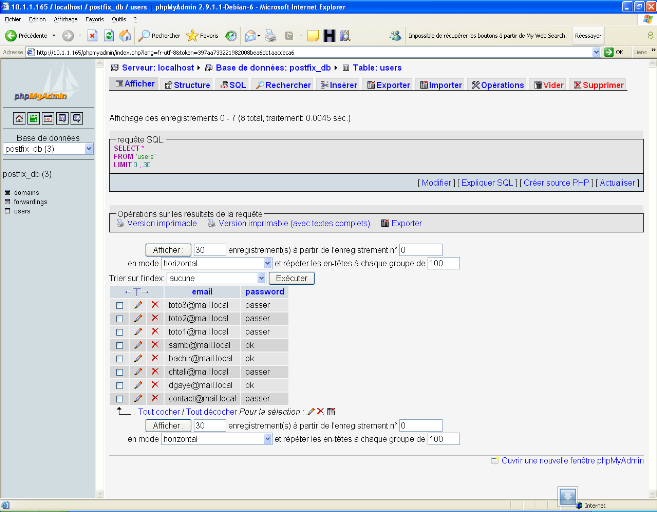This screenshot has height=512, width=657.
Task: Tick the checkbox for toto2@mail.local row
Action: point(120,318)
